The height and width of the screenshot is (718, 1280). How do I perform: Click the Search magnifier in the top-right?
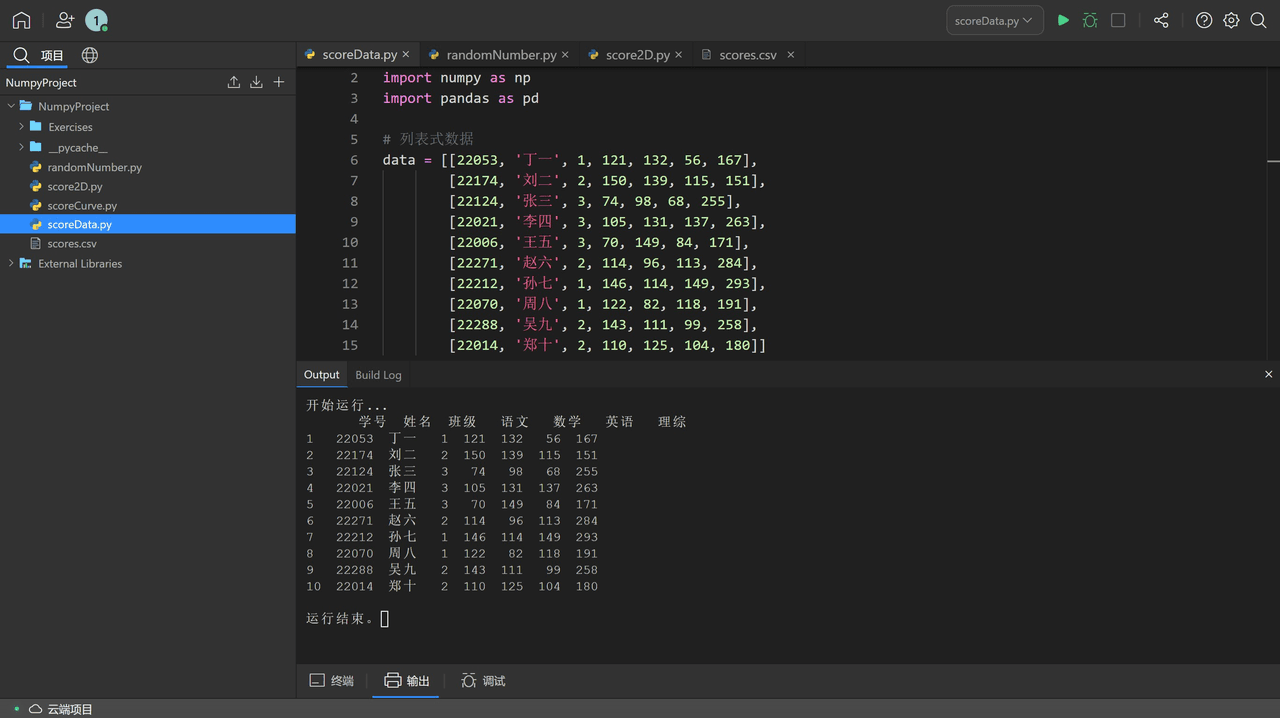(1259, 19)
